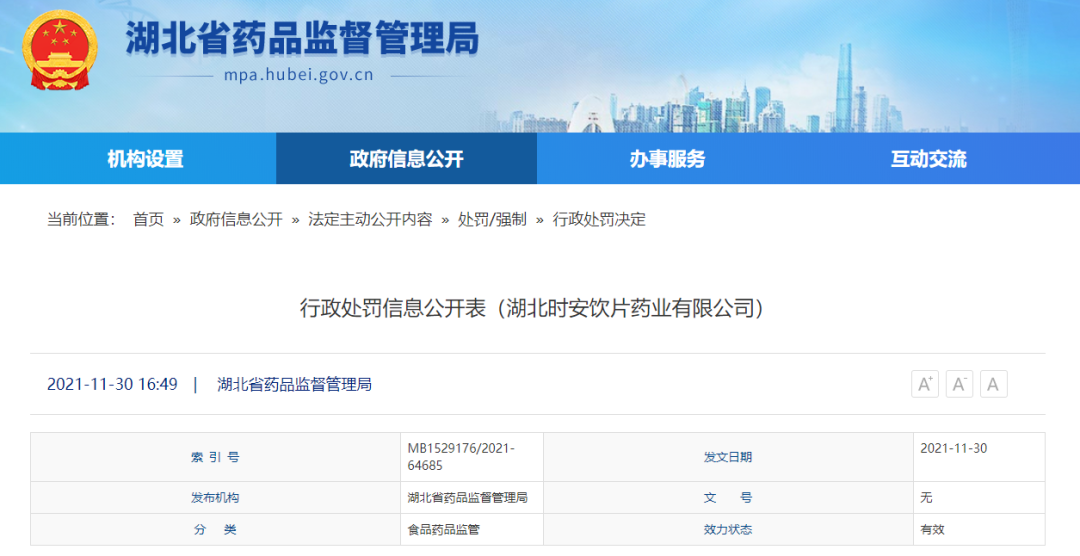The width and height of the screenshot is (1080, 556).
Task: Click the table date value 2021-11-30
Action: [953, 449]
